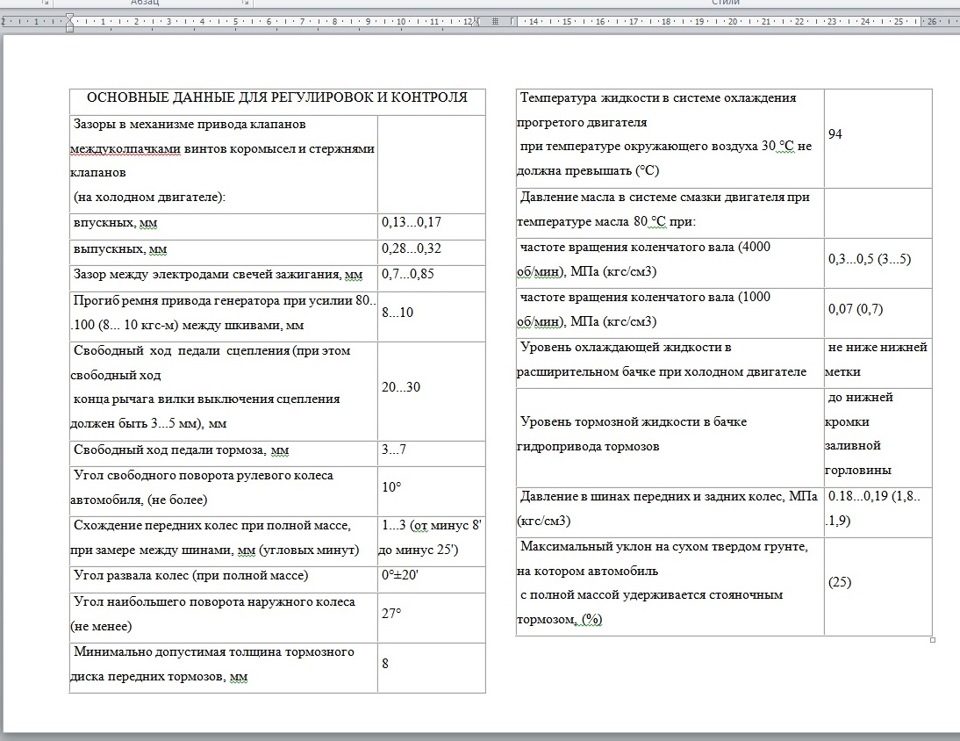Click 'частоте вращения коленчатого вала (1000' text

tap(645, 298)
